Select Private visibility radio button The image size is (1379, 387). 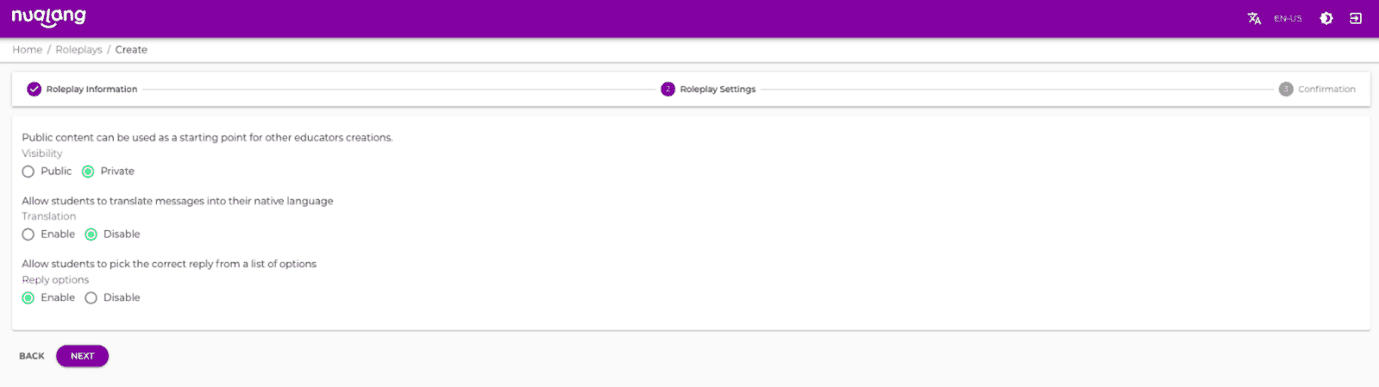88,171
